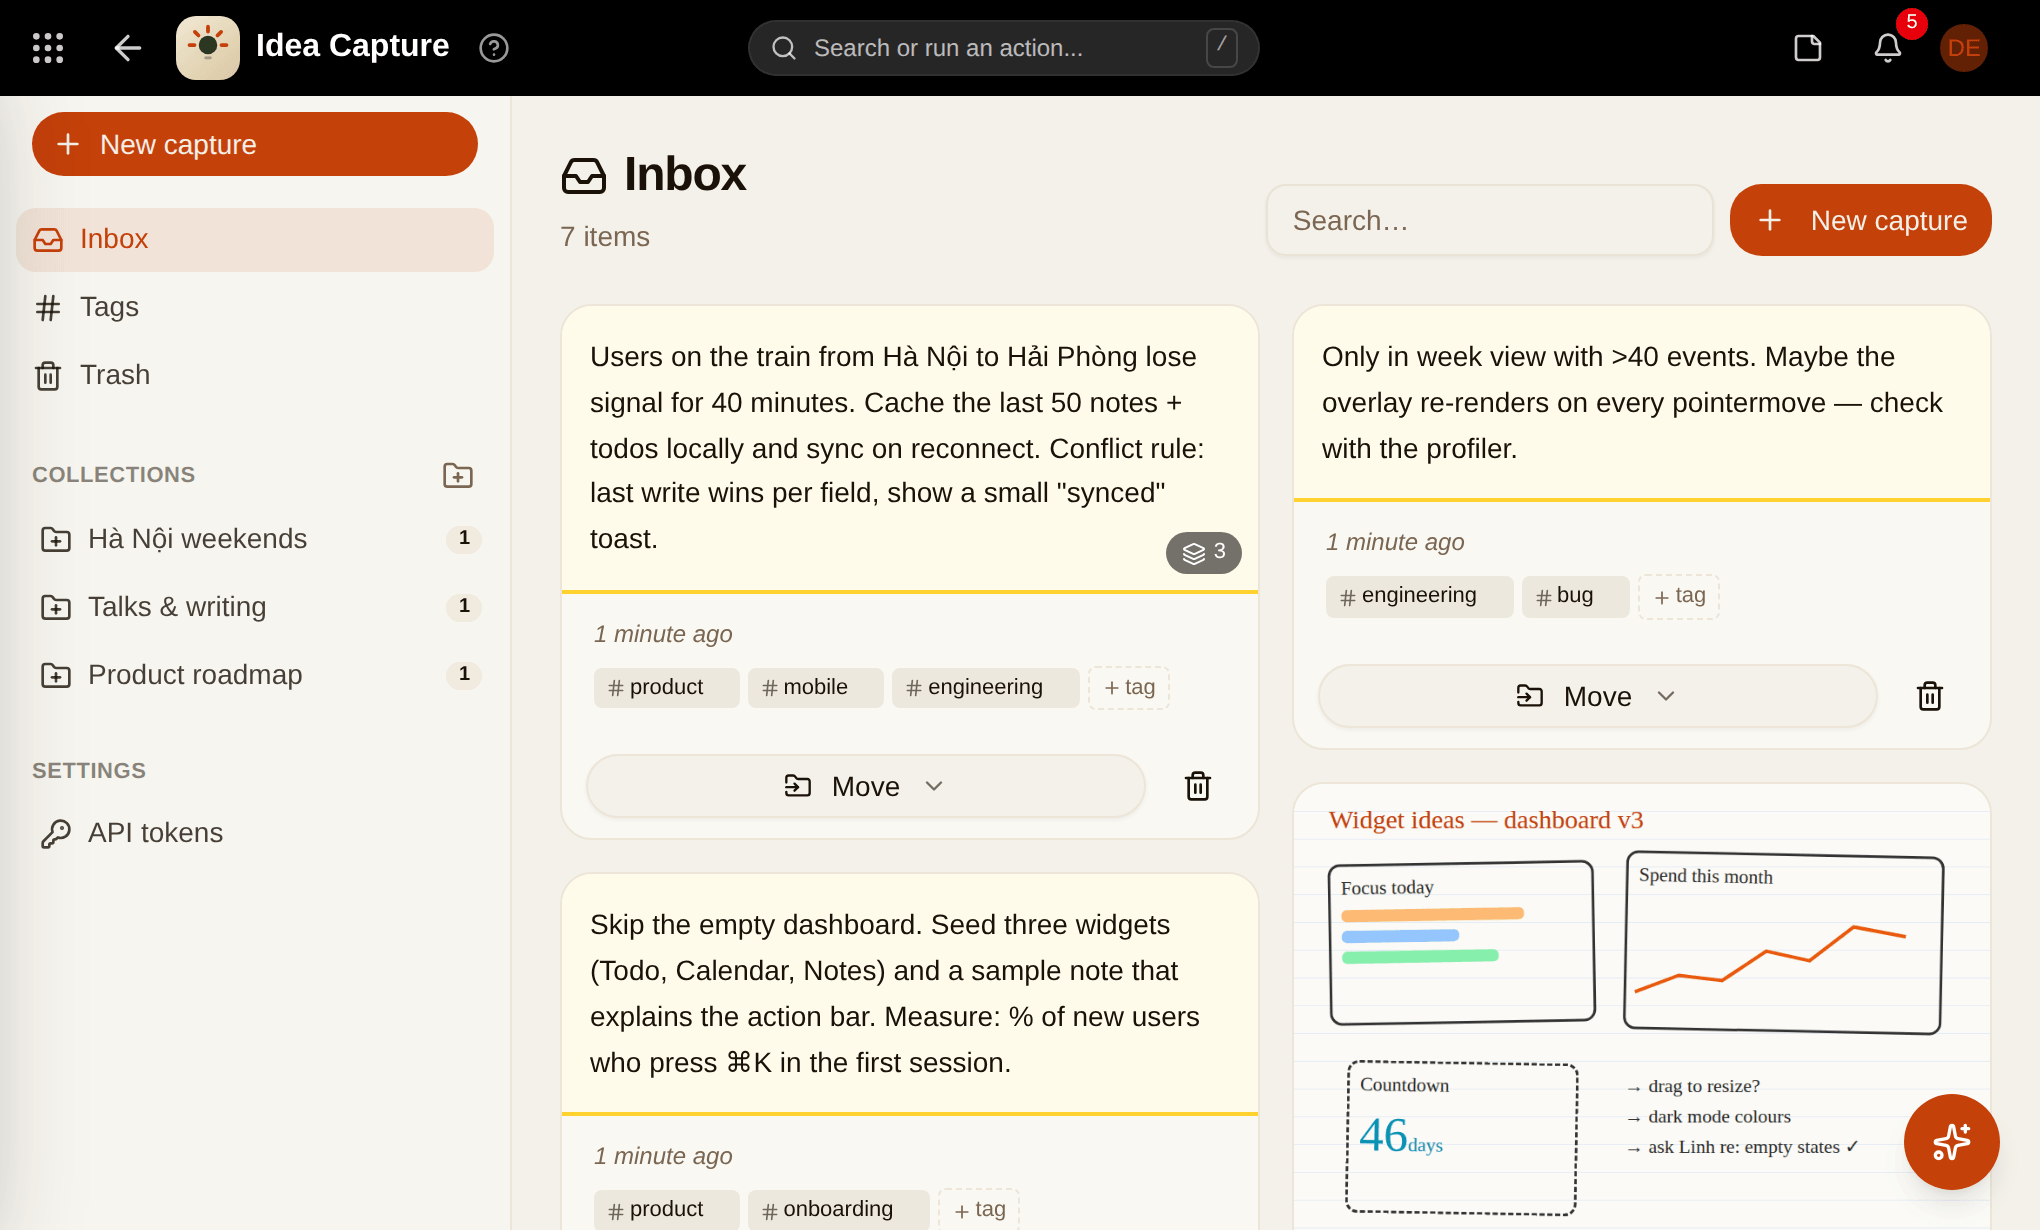Open the notes page icon in header
The width and height of the screenshot is (2040, 1230).
click(1808, 48)
